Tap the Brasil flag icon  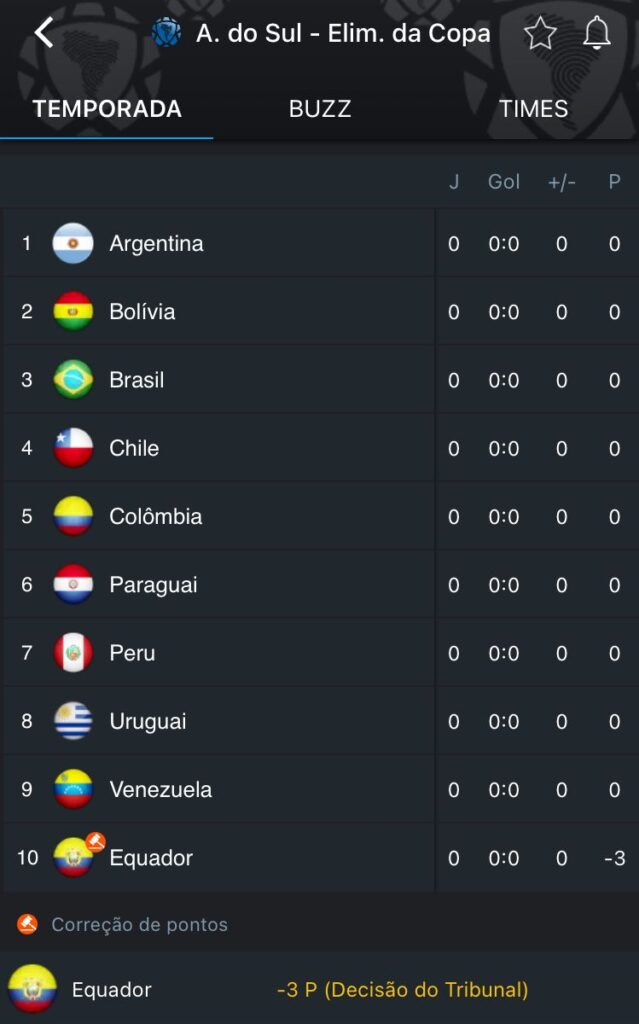click(73, 380)
